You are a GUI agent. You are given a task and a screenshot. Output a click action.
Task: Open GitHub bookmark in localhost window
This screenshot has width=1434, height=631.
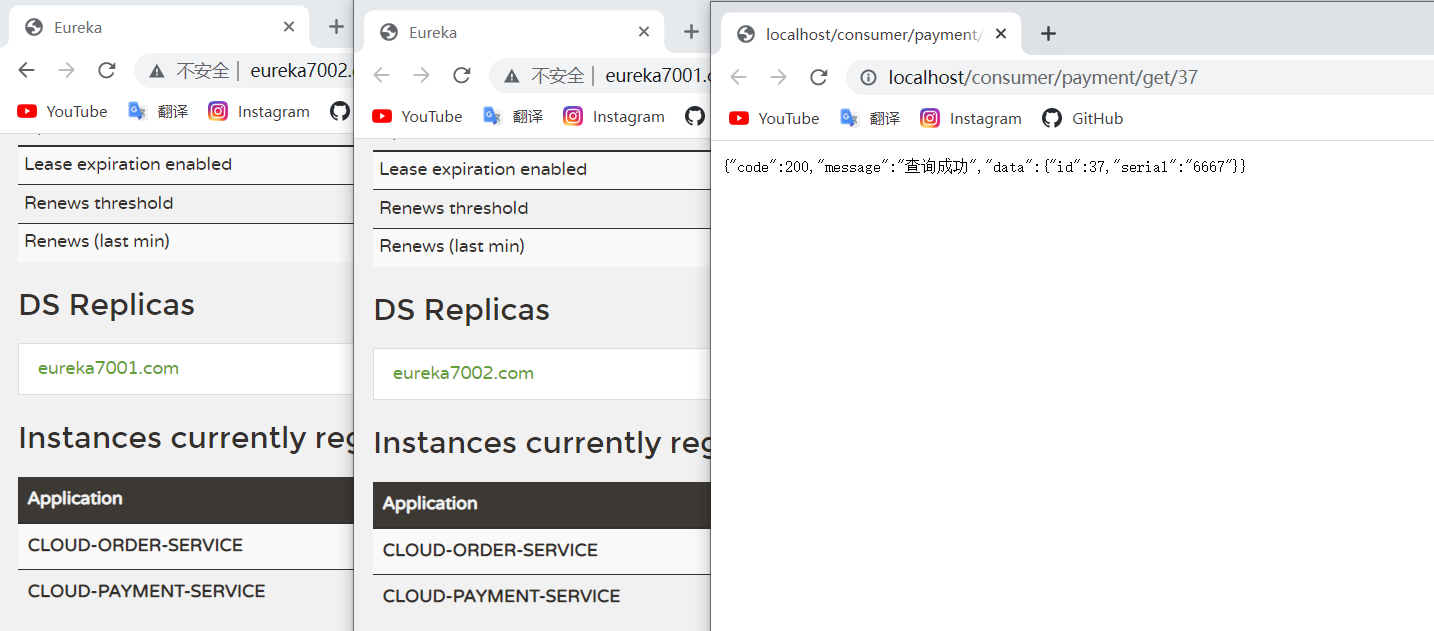(x=1083, y=118)
